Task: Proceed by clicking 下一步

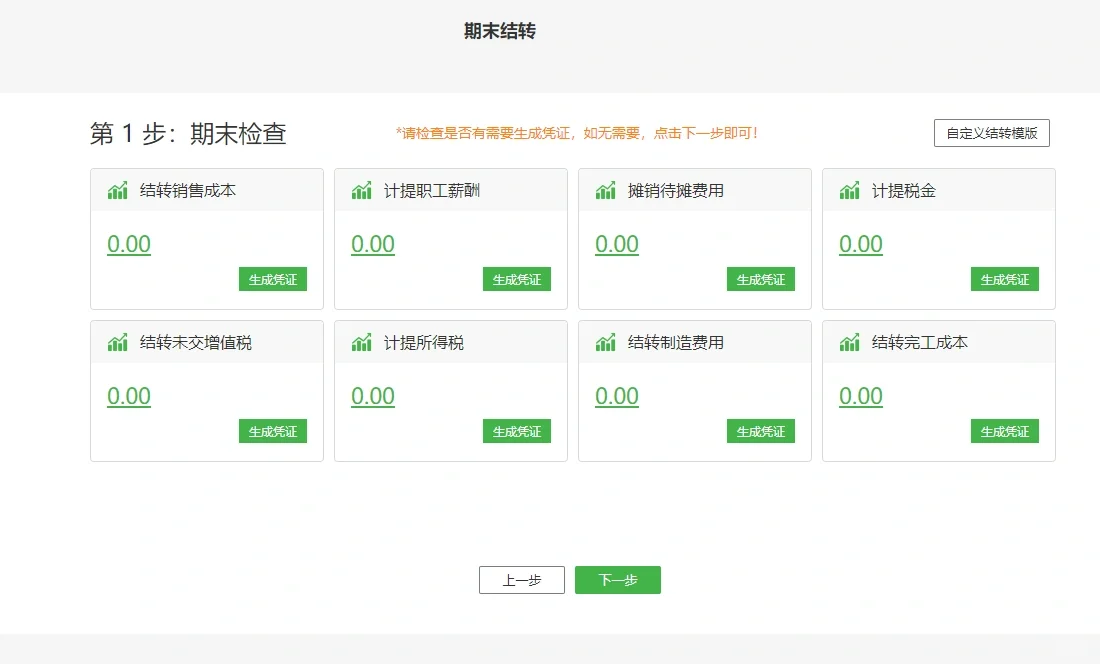Action: pyautogui.click(x=617, y=579)
